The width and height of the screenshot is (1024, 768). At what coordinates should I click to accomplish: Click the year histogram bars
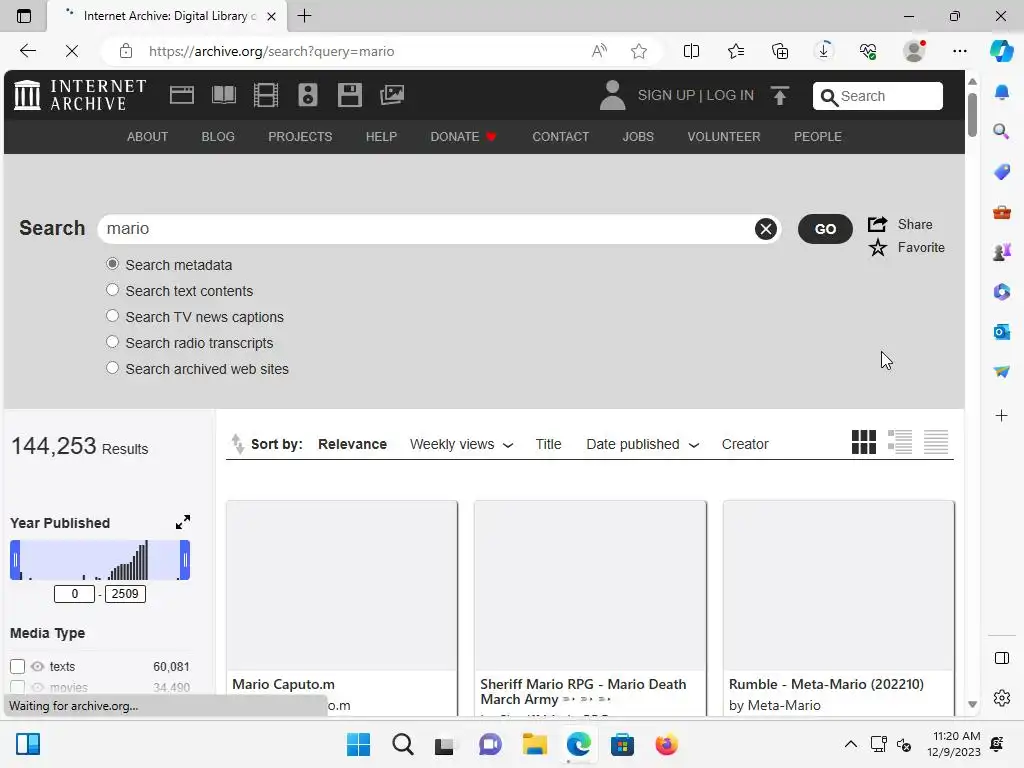(100, 560)
